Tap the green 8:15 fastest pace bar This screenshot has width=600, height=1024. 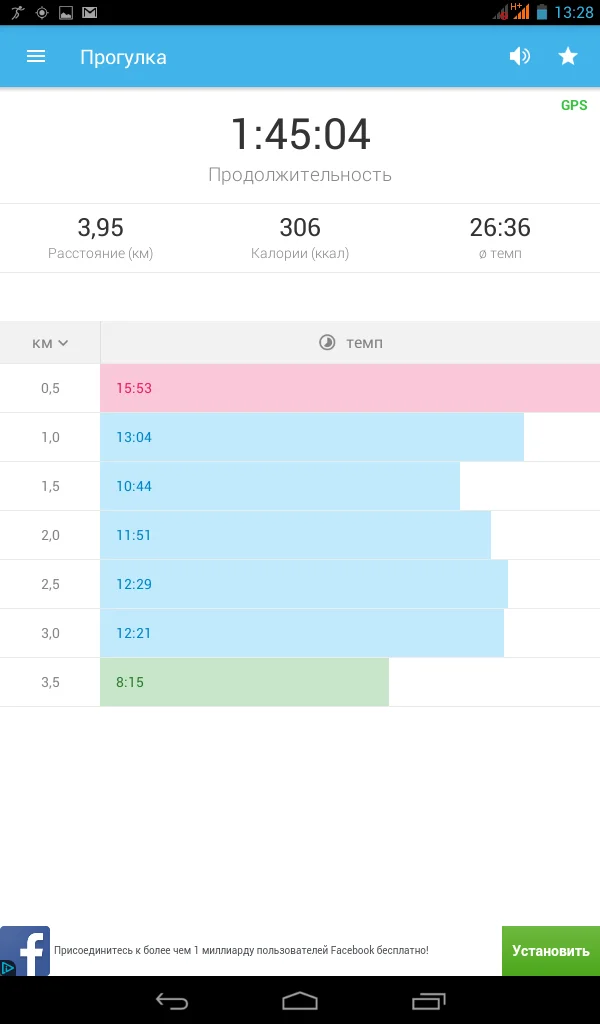[x=244, y=682]
